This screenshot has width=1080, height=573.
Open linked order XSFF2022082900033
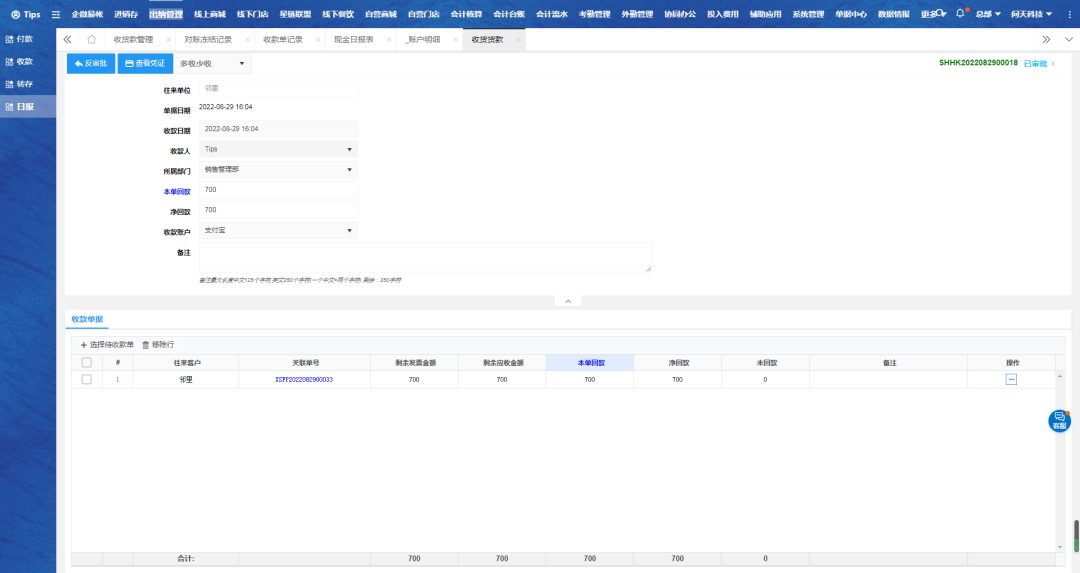pos(304,380)
